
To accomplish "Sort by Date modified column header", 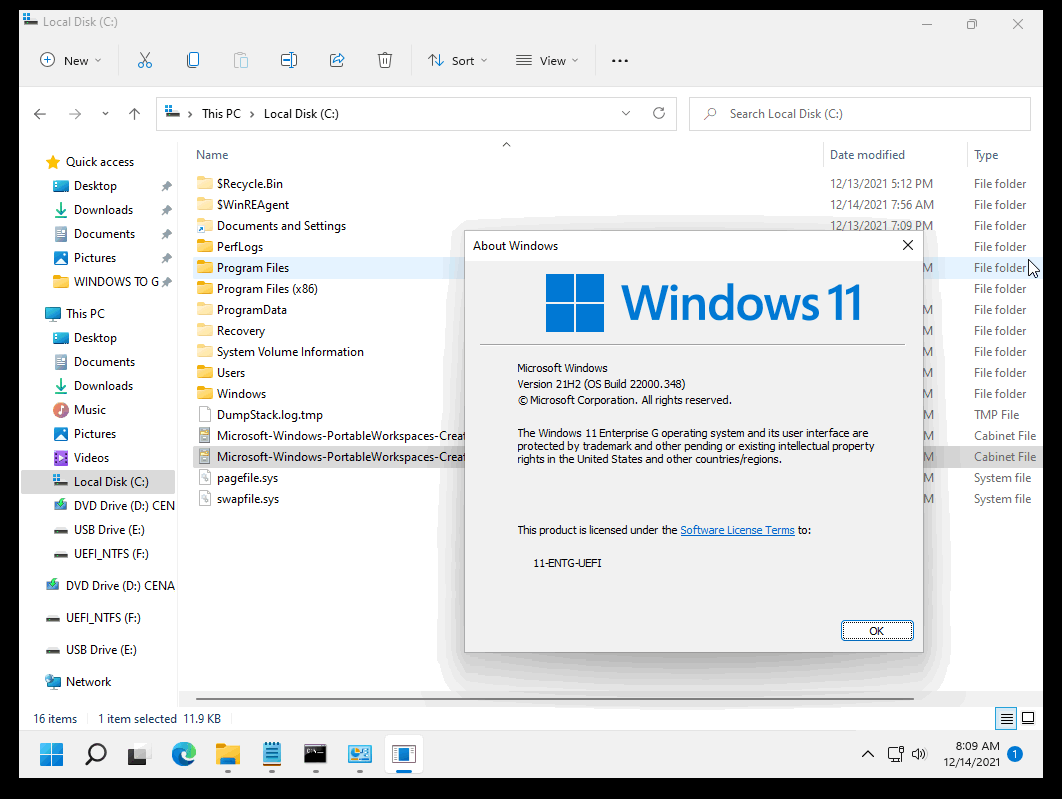I will [867, 154].
